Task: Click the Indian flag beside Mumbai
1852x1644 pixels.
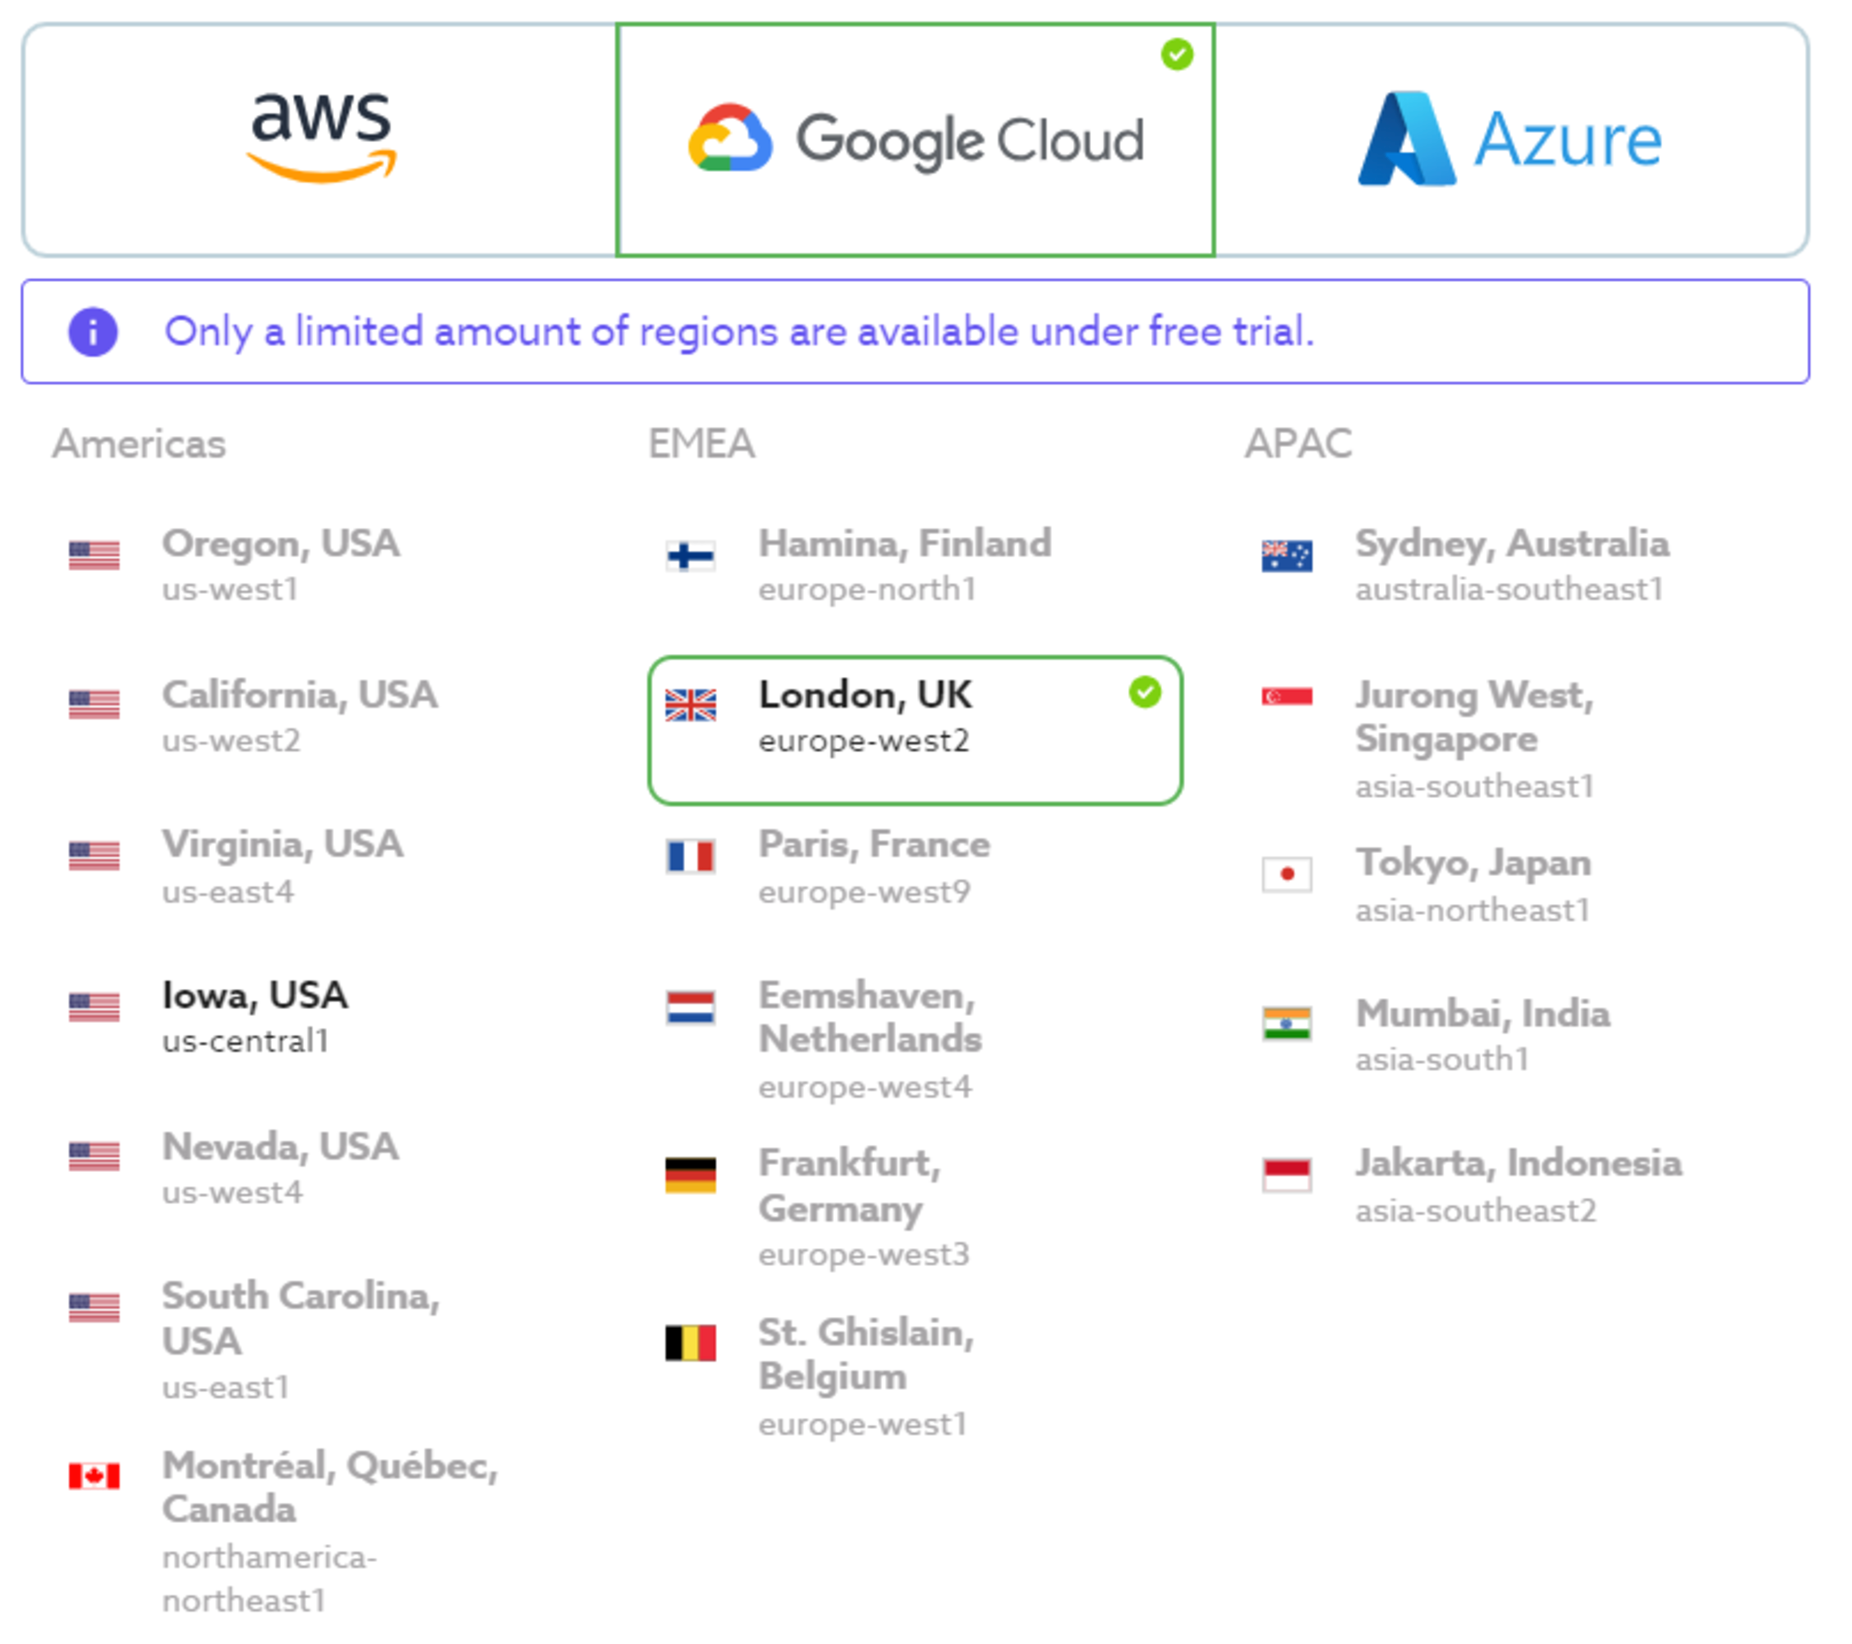Action: click(x=1287, y=1024)
